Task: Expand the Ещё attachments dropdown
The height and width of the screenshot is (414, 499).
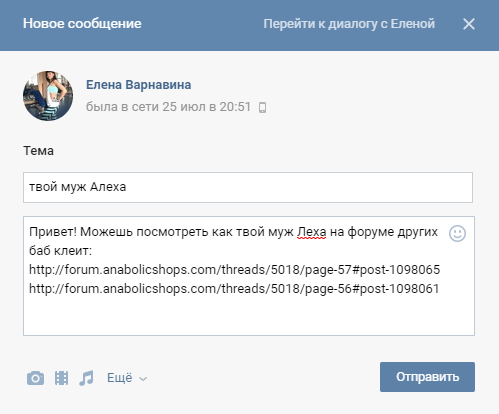Action: [127, 378]
